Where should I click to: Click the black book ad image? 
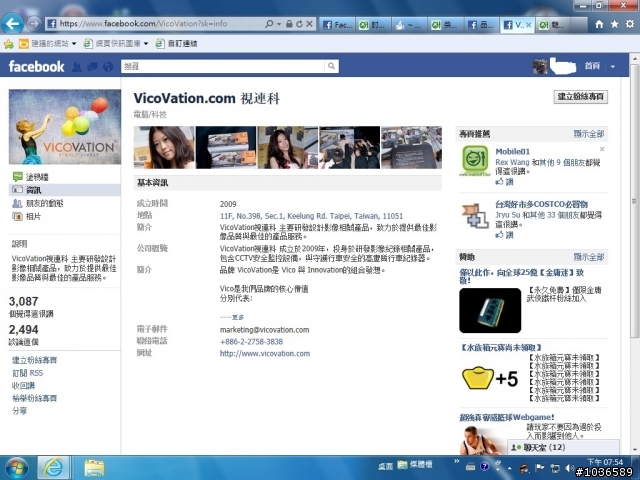pyautogui.click(x=490, y=310)
